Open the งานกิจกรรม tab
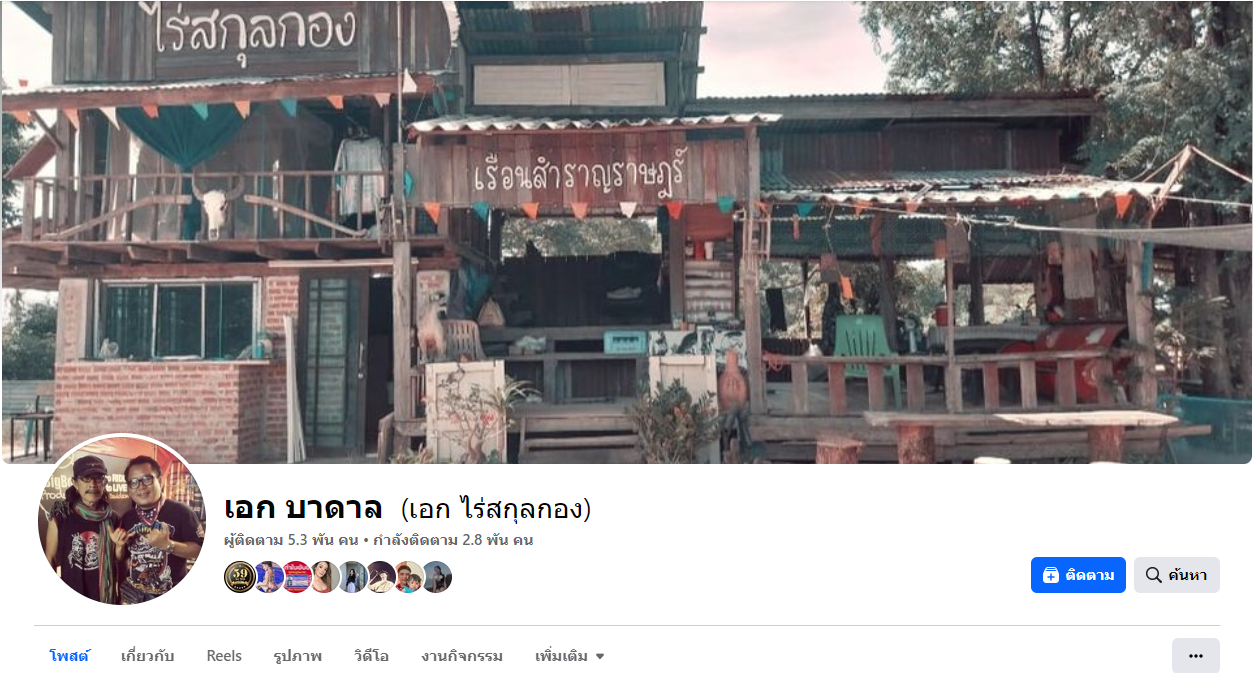This screenshot has width=1253, height=673. [462, 656]
